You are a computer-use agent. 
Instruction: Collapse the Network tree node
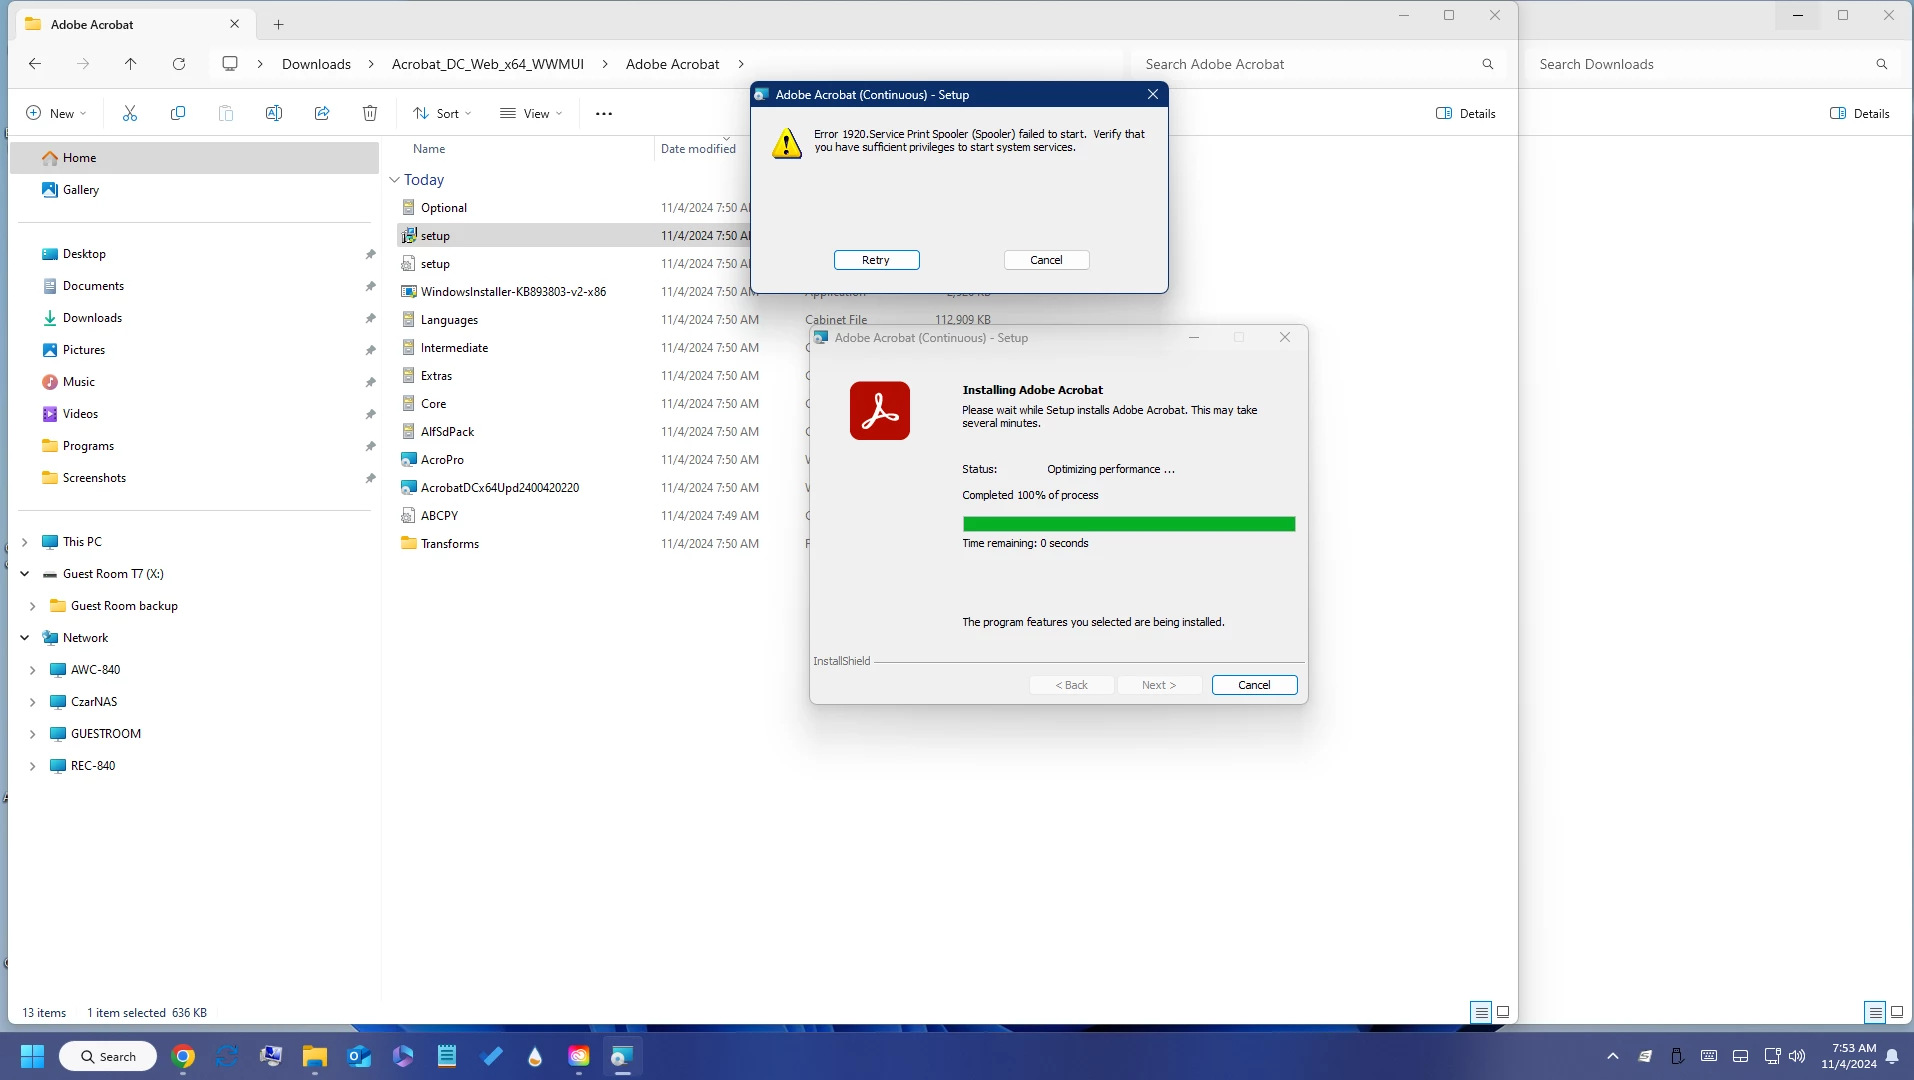coord(25,638)
